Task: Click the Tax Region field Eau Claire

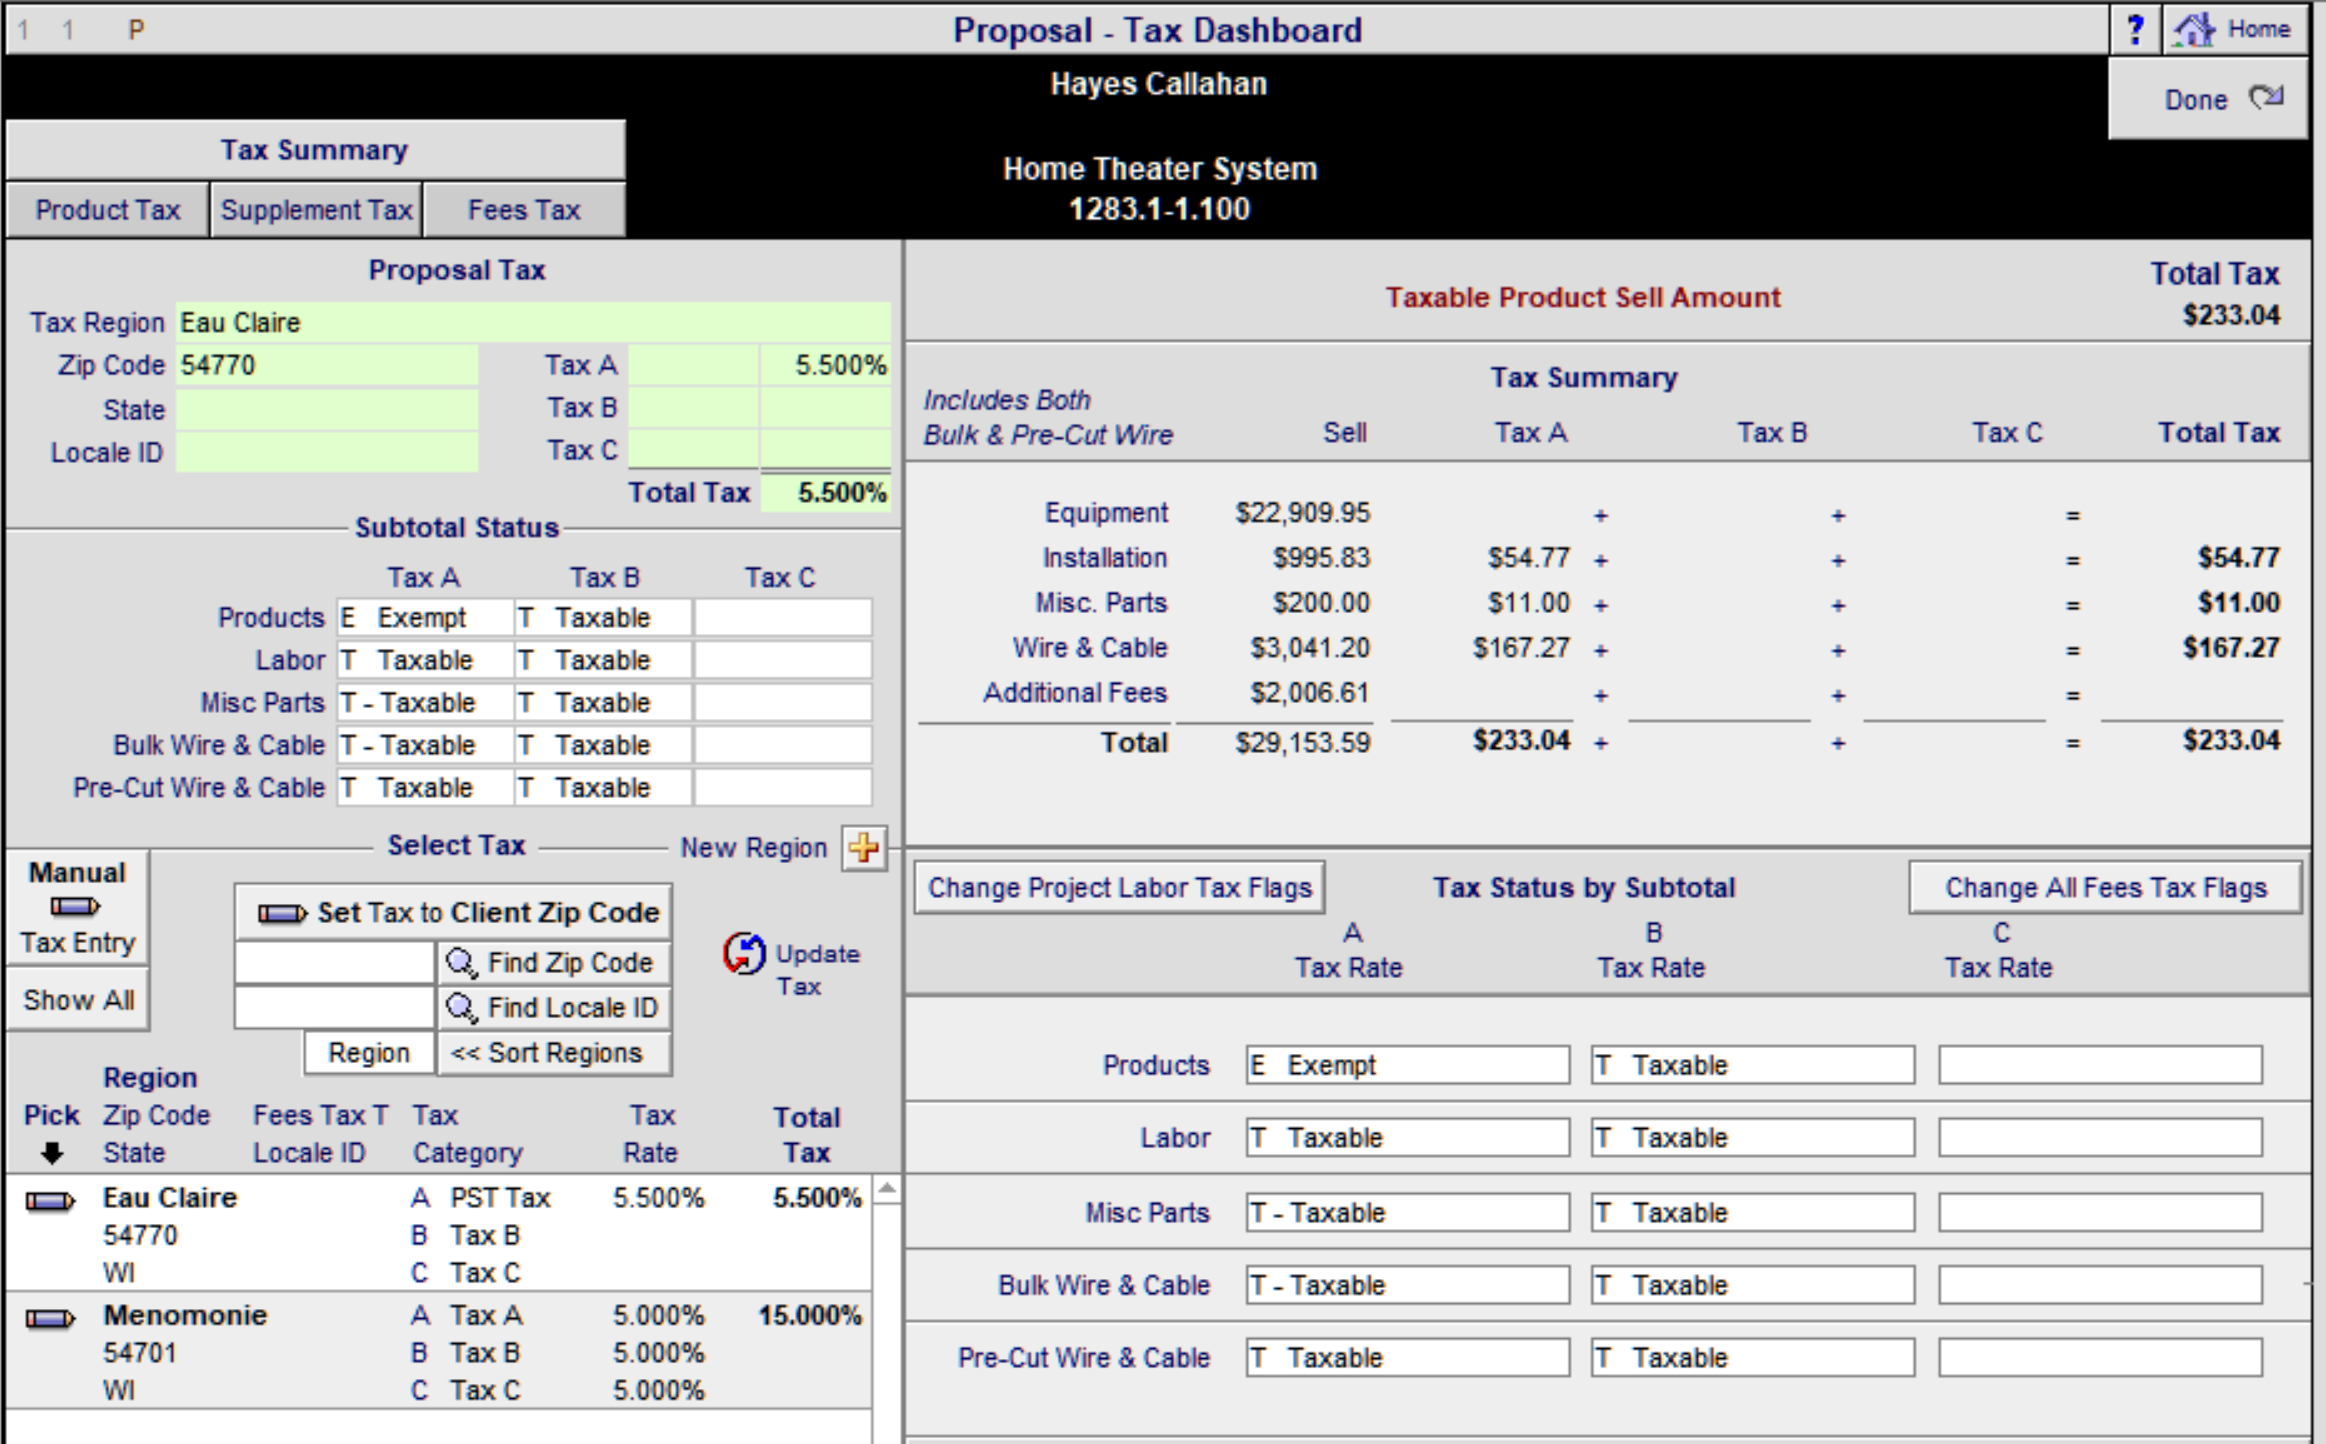Action: 533,323
